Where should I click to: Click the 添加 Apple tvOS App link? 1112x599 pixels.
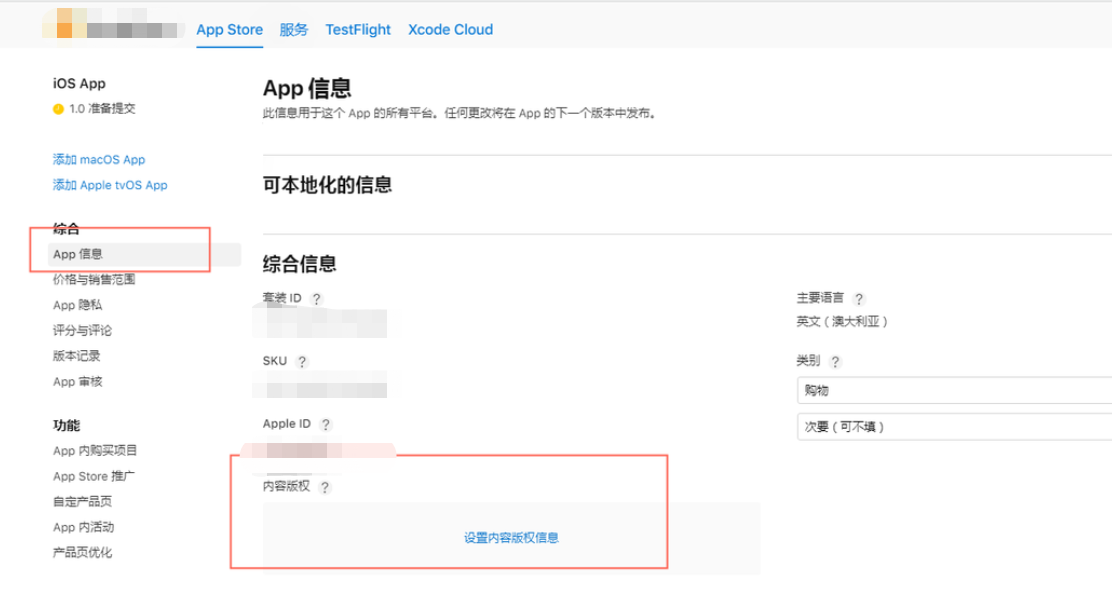coord(110,185)
